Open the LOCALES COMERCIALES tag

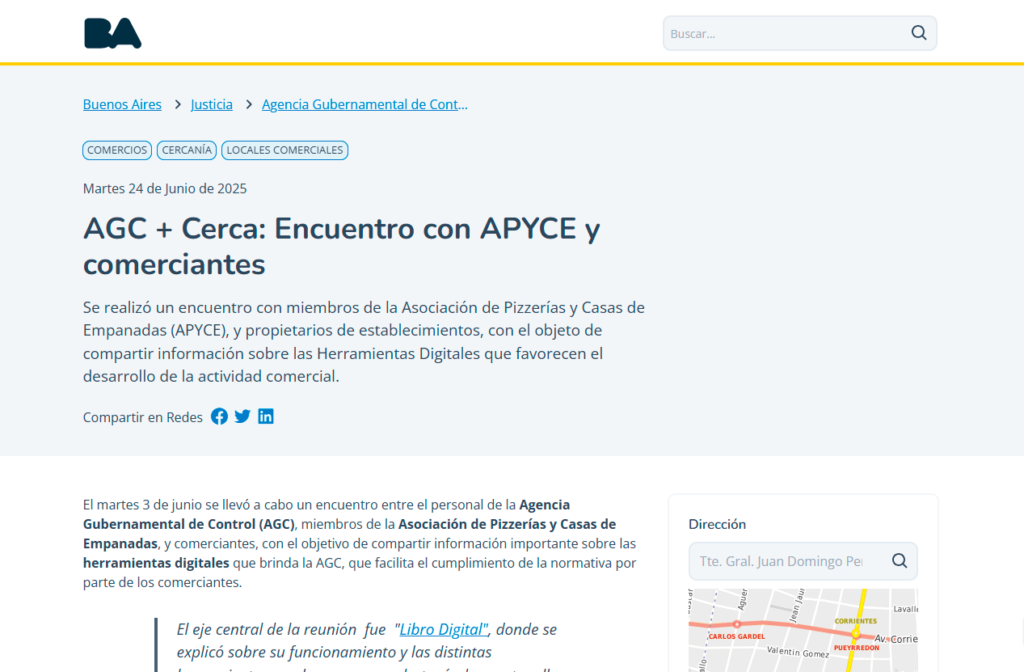coord(285,150)
